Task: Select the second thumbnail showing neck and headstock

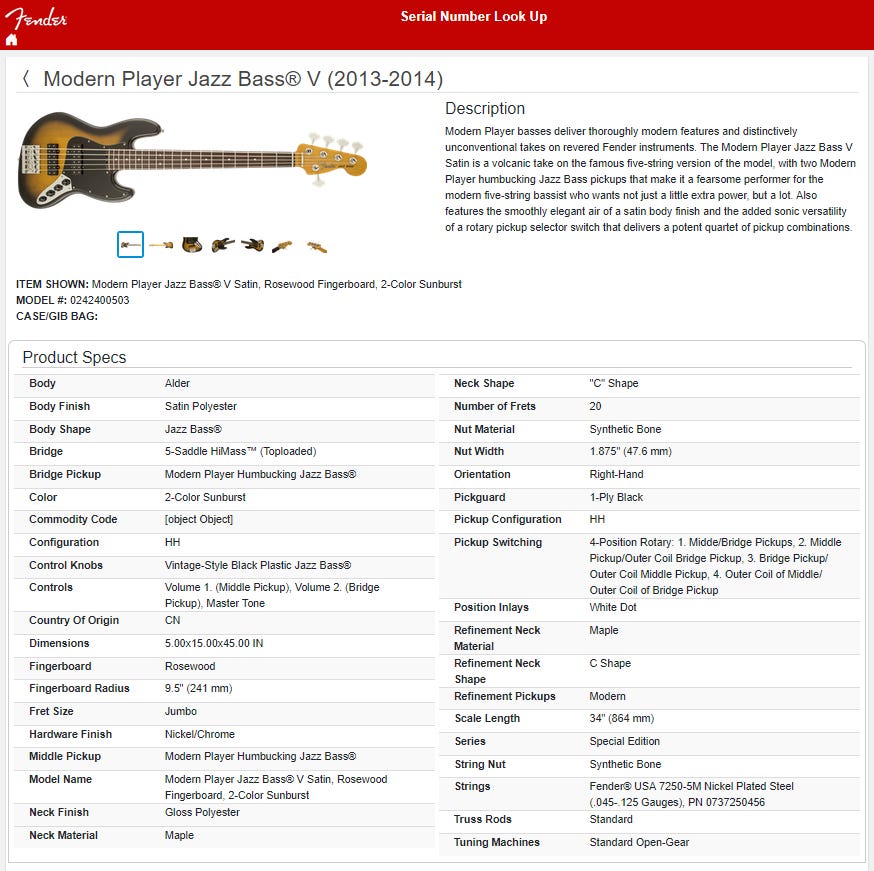Action: tap(161, 245)
